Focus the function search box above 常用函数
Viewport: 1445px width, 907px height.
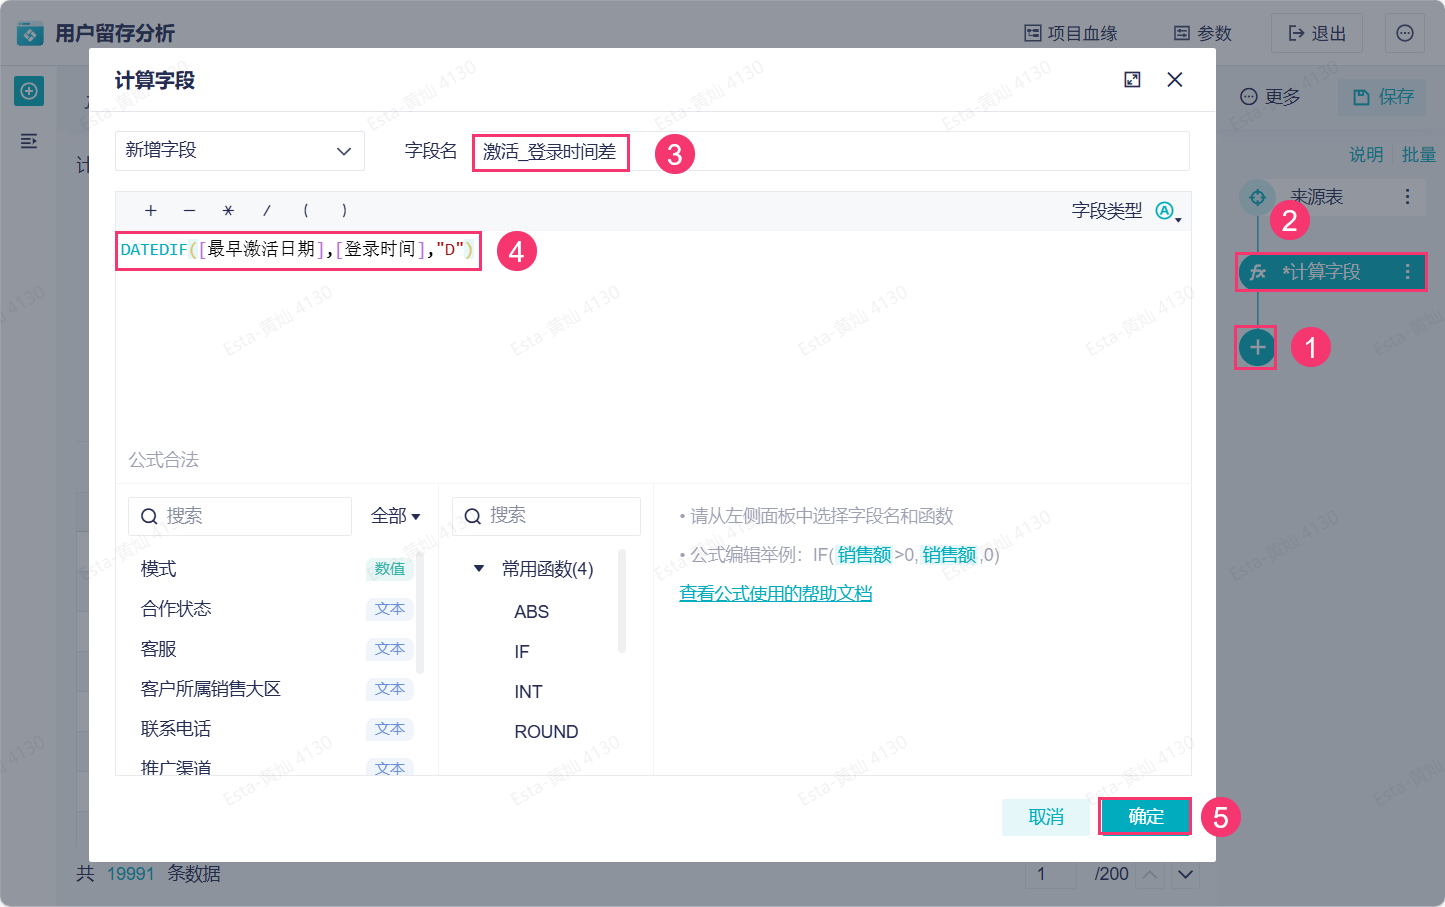(x=546, y=516)
